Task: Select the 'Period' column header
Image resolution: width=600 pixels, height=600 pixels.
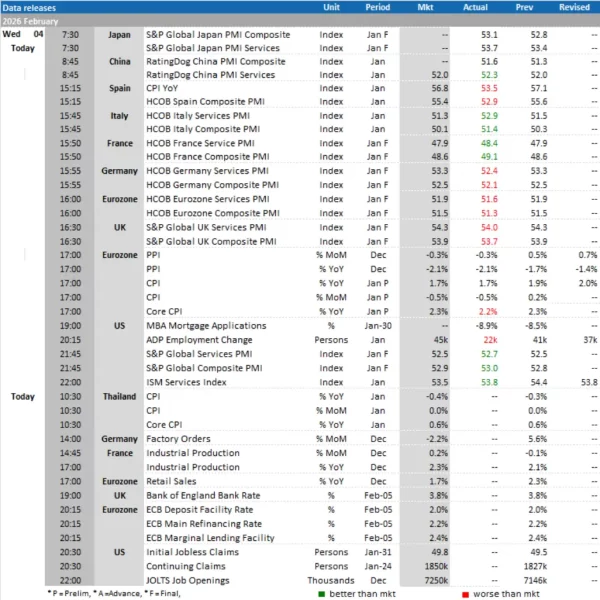Action: [x=378, y=7]
